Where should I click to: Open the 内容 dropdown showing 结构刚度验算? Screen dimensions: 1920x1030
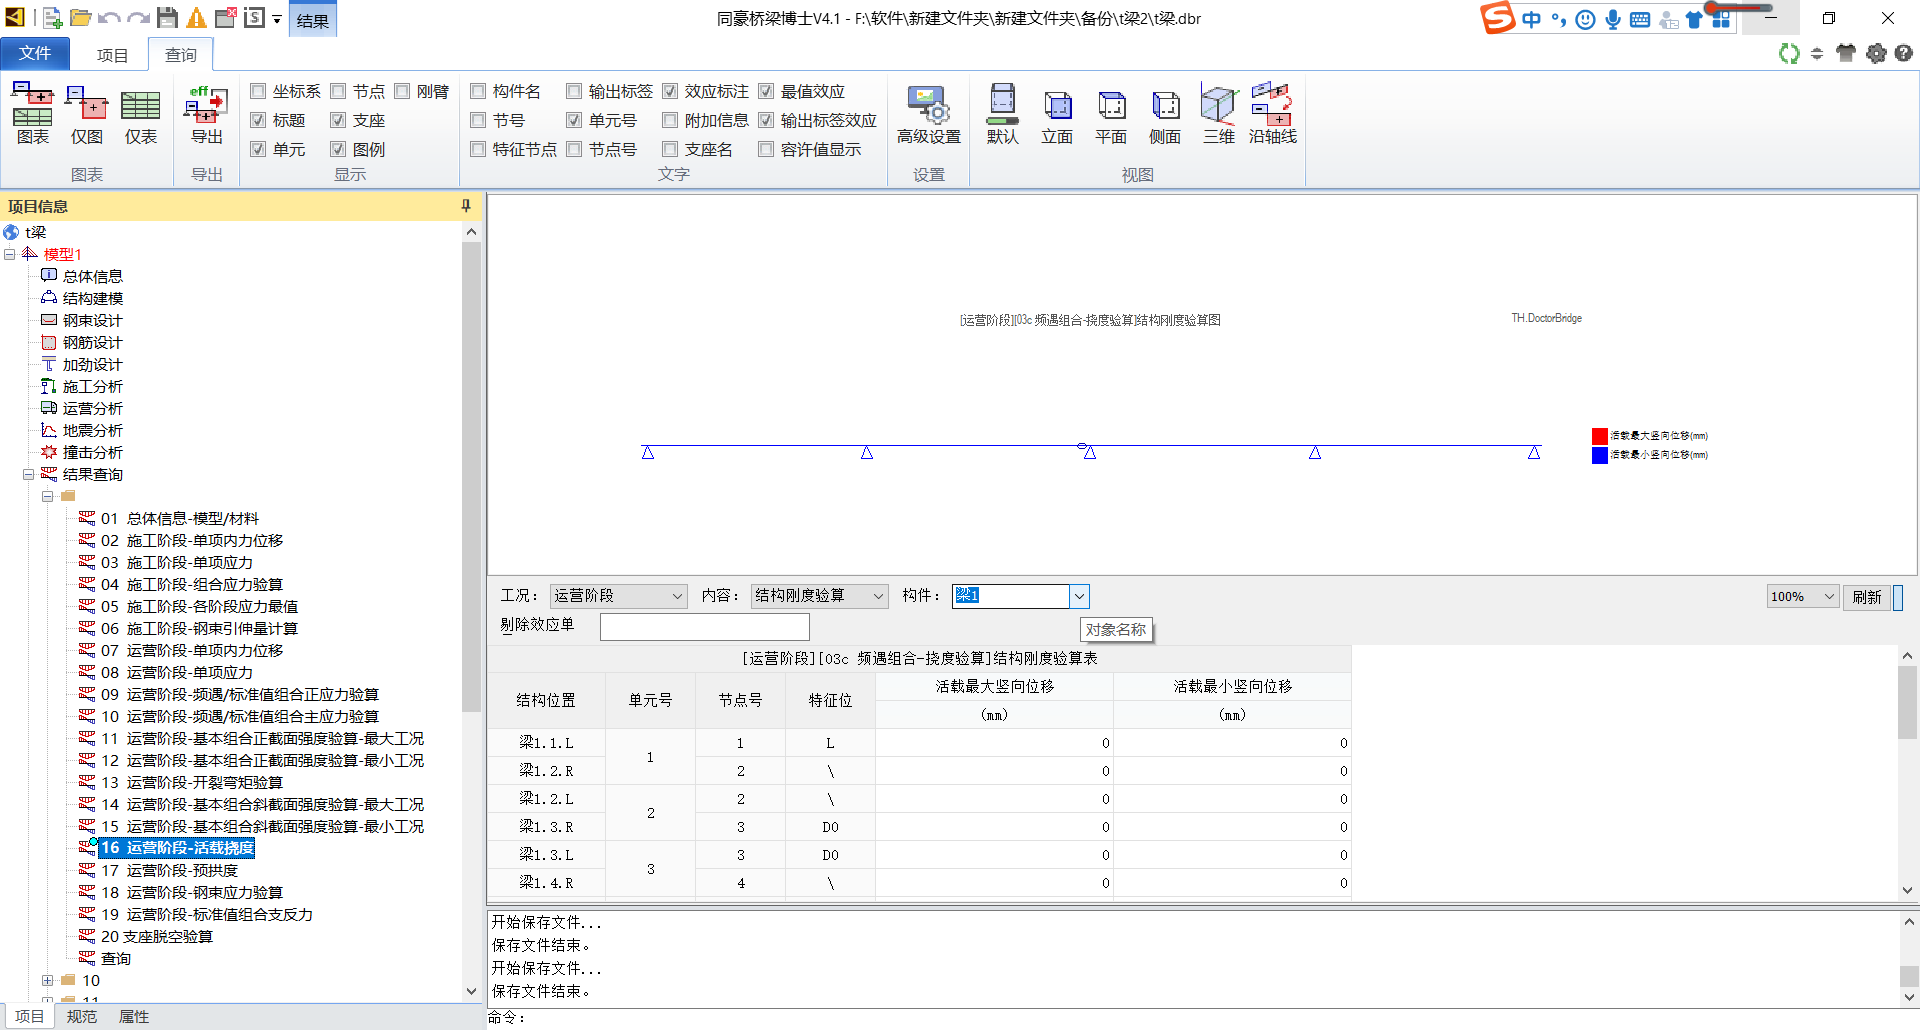[819, 596]
